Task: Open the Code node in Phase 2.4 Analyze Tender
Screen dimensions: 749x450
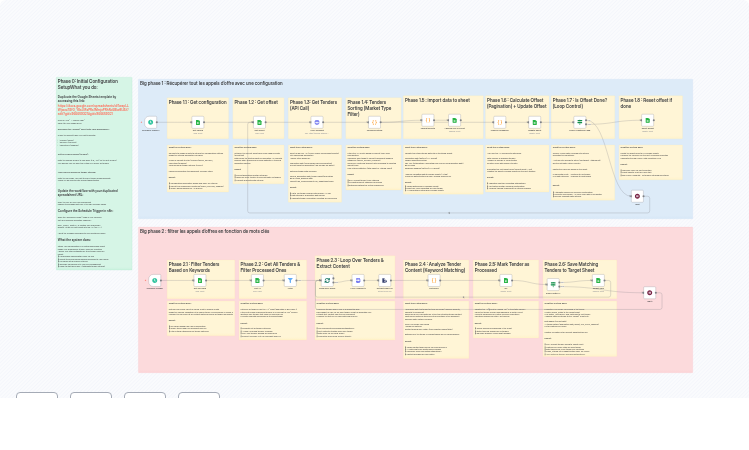Action: (434, 281)
